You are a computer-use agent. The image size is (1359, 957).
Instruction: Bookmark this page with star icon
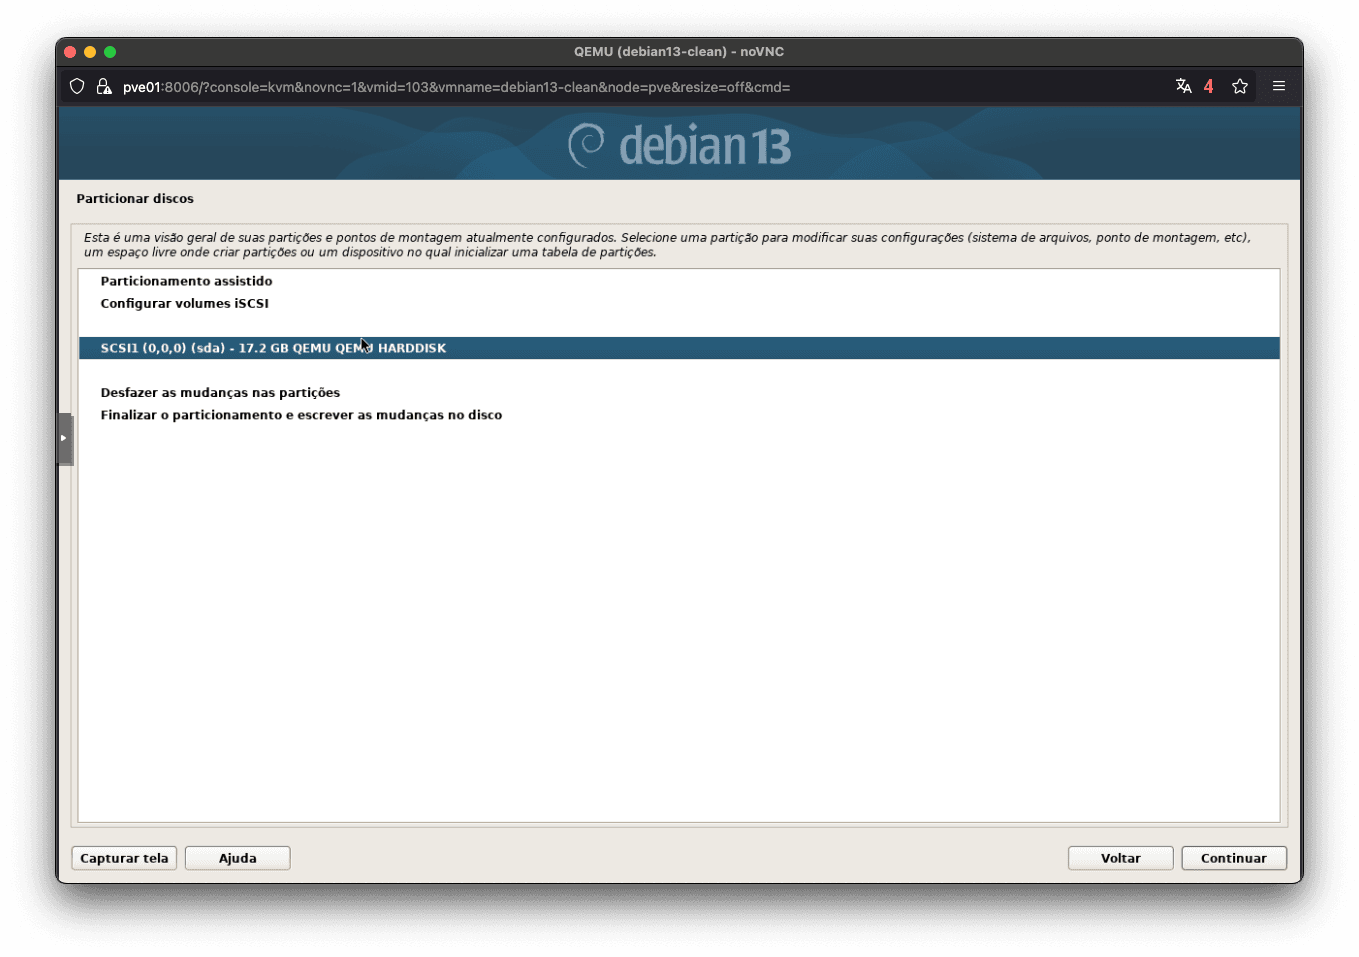1240,86
